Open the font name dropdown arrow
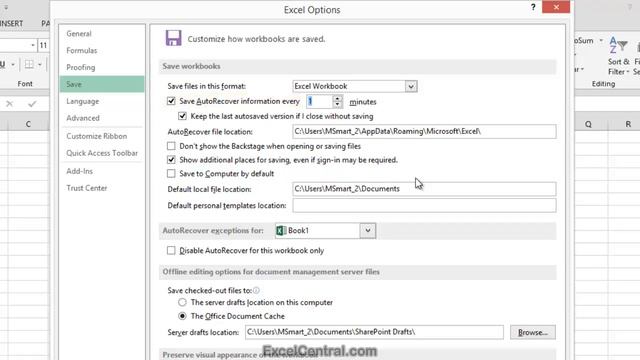This screenshot has width=640, height=360. (x=33, y=45)
